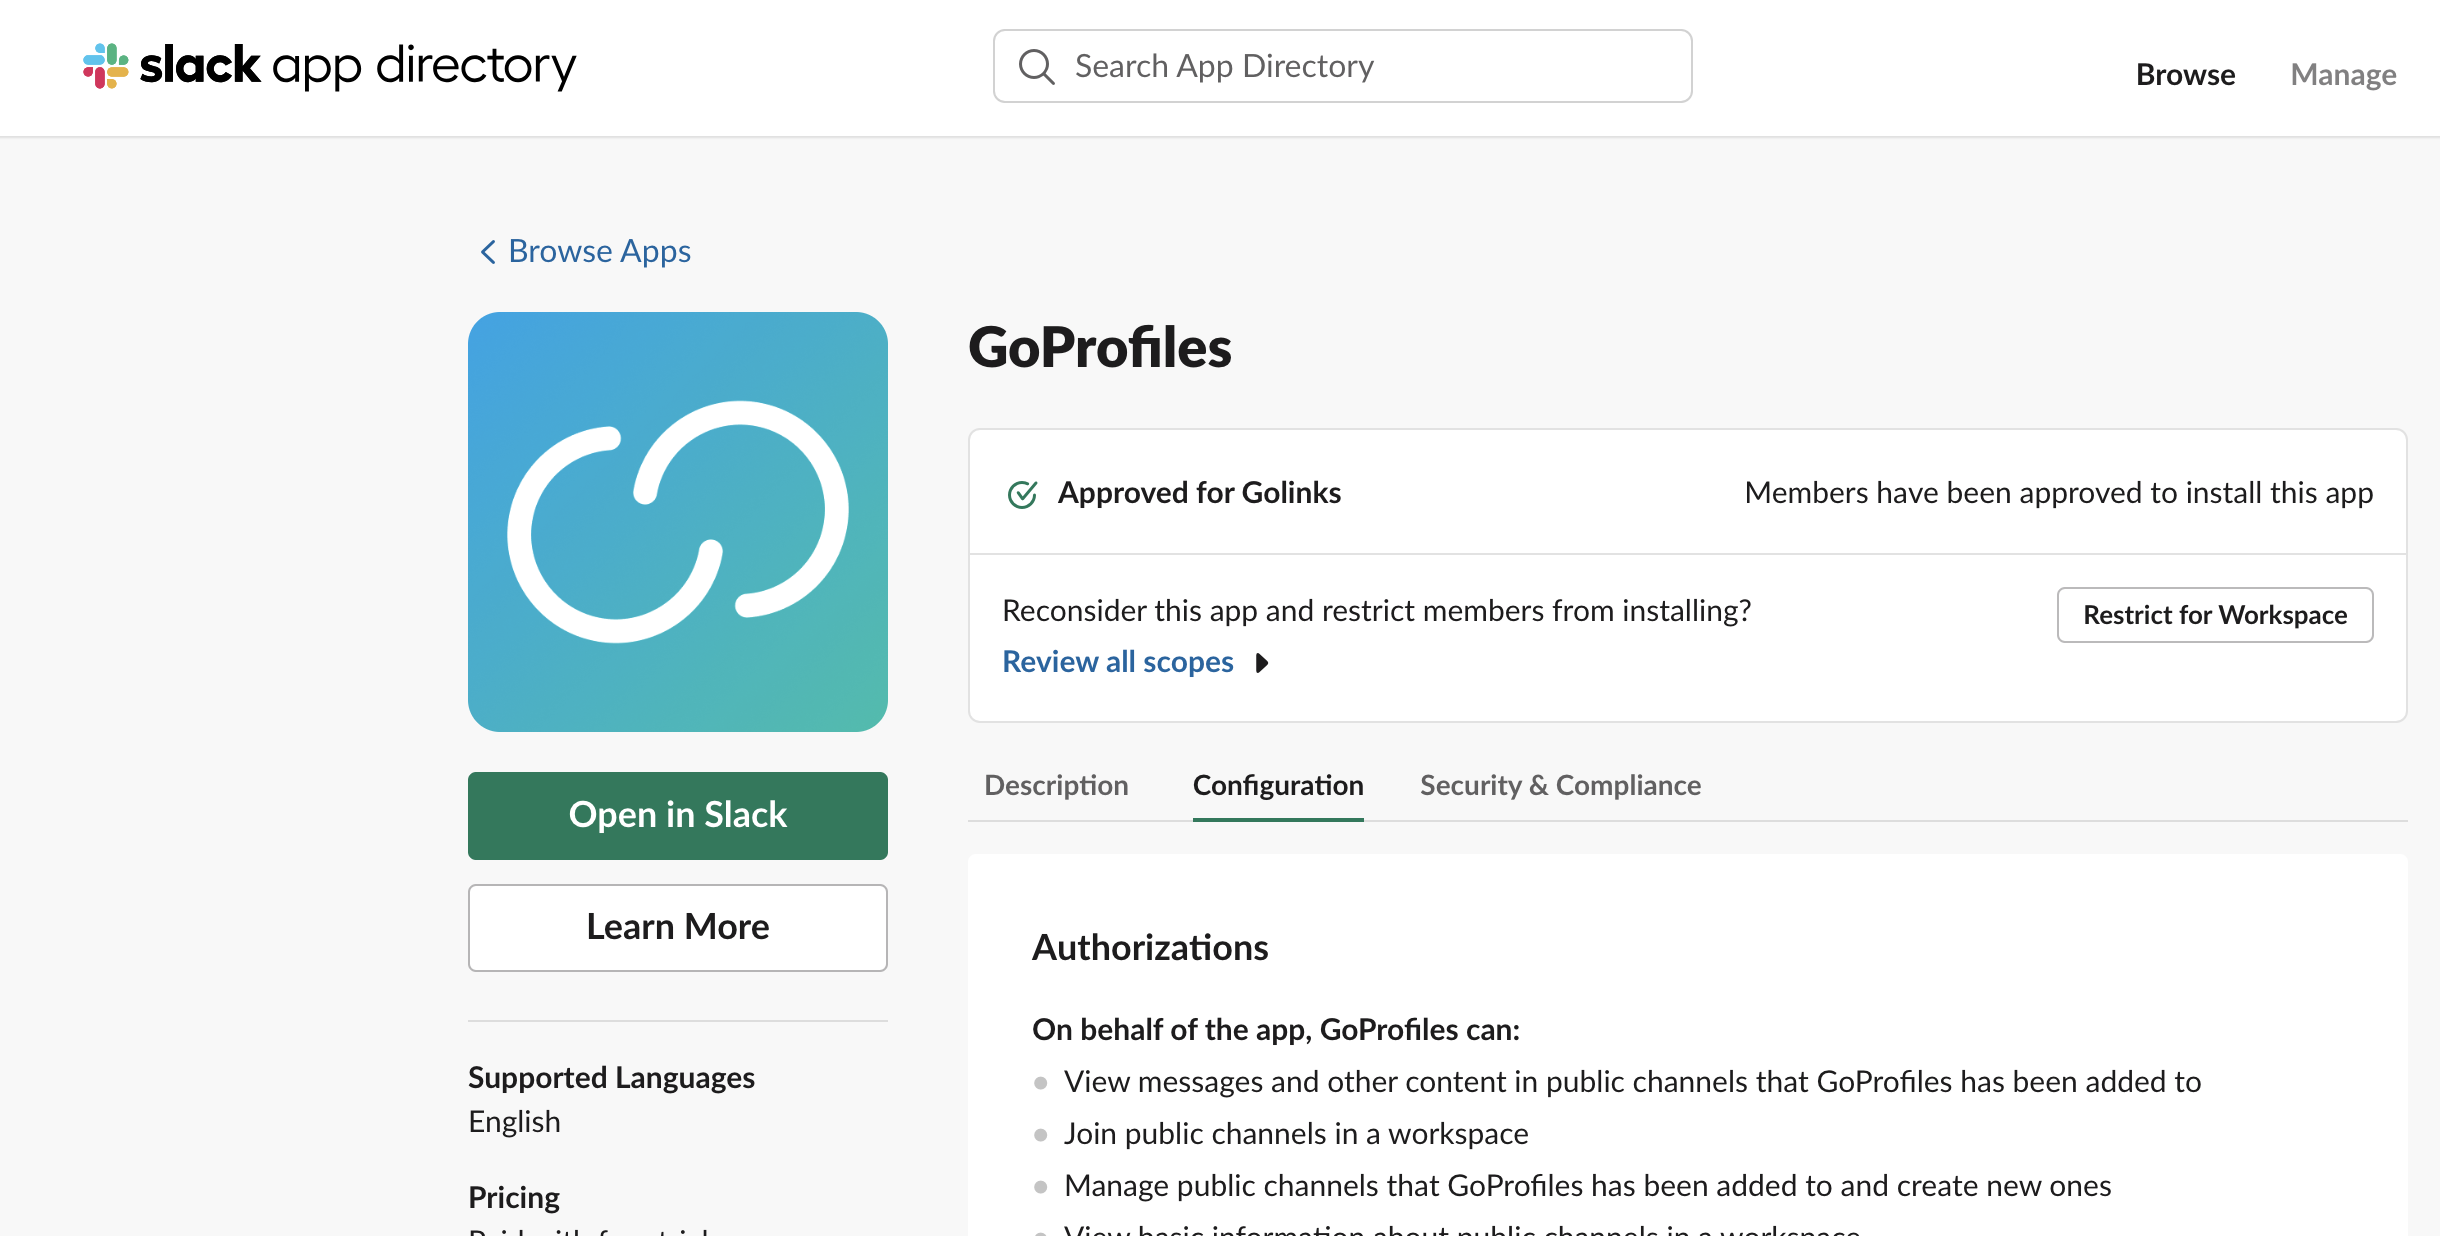Click the Open in Slack button
Screen dimensions: 2440x1236
[x=677, y=815]
